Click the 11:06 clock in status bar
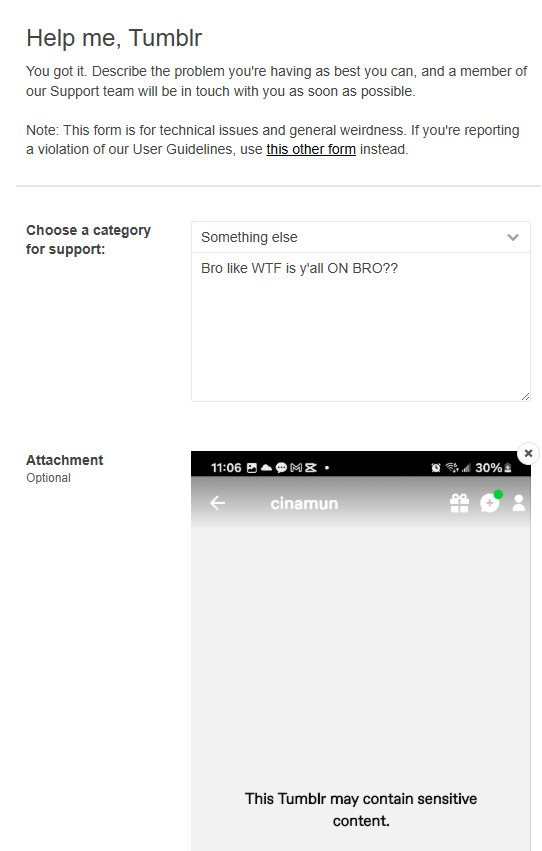542x851 pixels. pyautogui.click(x=226, y=468)
